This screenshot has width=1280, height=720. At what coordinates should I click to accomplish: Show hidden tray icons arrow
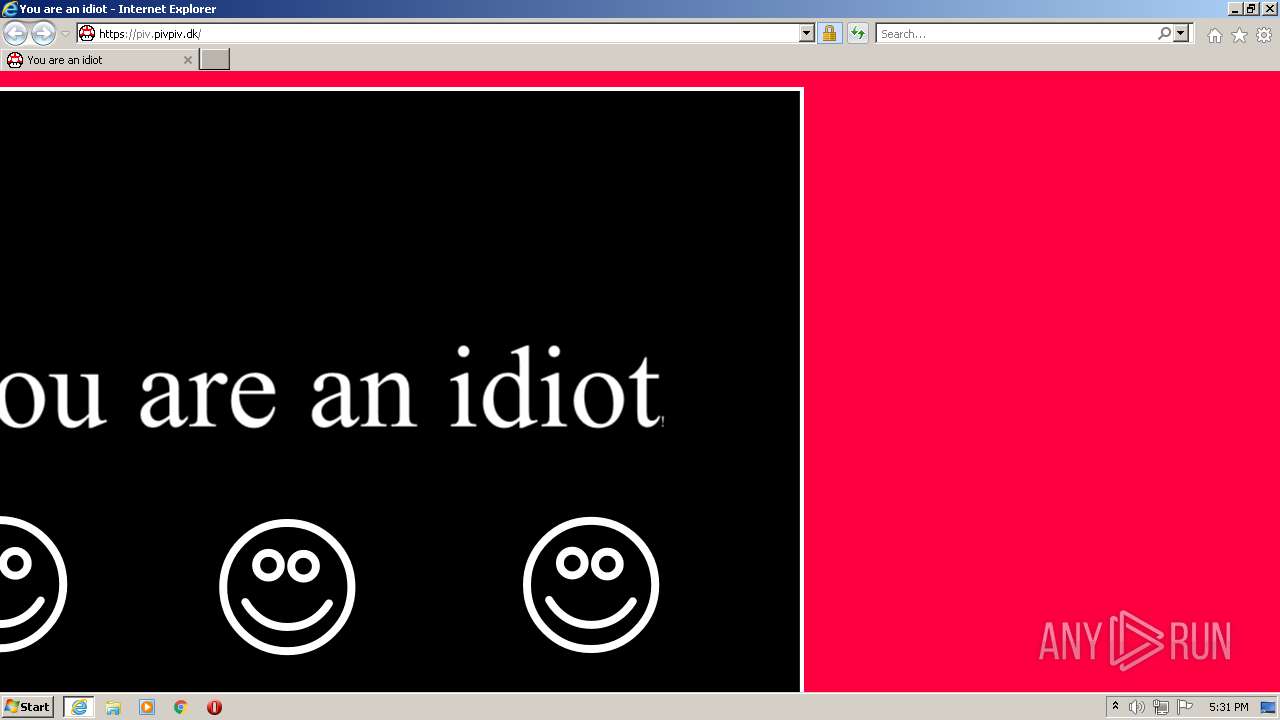tap(1115, 707)
